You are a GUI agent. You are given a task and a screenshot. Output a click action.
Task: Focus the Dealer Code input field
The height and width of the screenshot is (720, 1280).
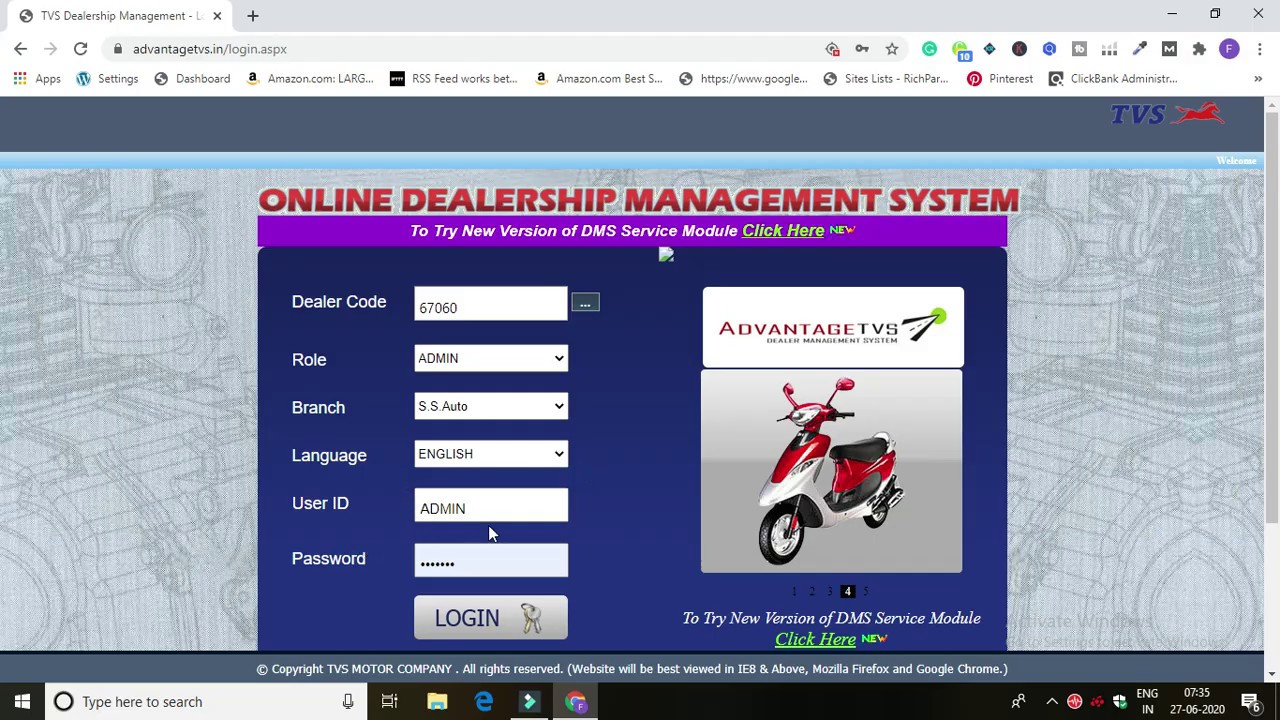(x=491, y=305)
